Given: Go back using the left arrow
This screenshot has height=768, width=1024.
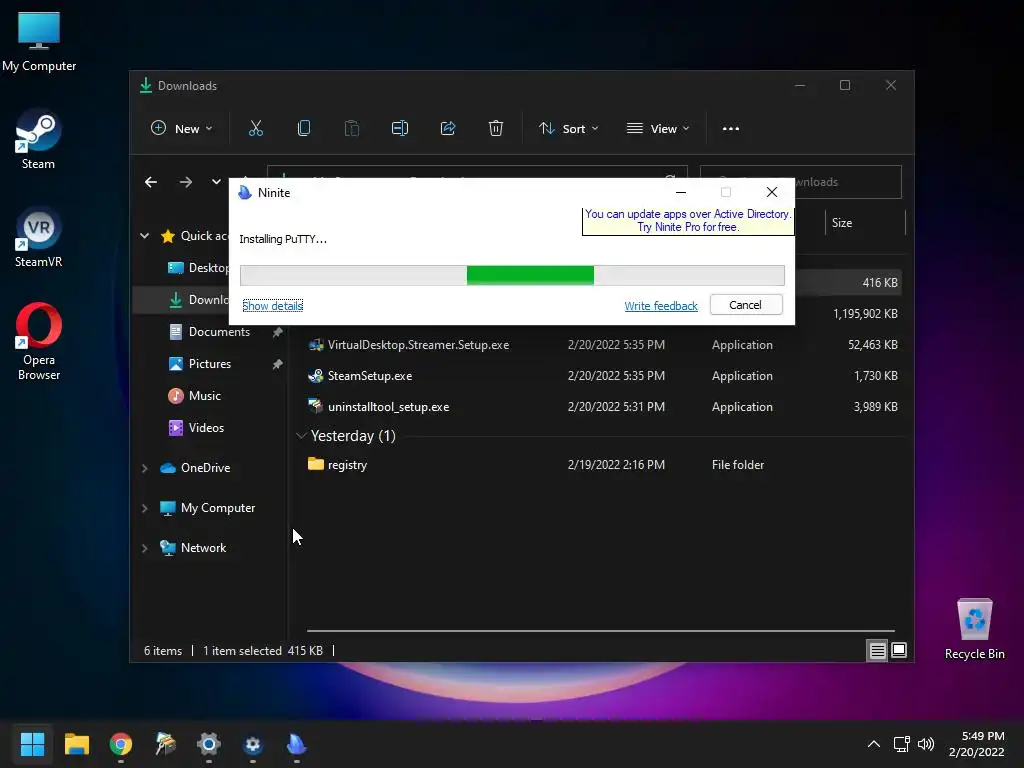Looking at the screenshot, I should 151,182.
